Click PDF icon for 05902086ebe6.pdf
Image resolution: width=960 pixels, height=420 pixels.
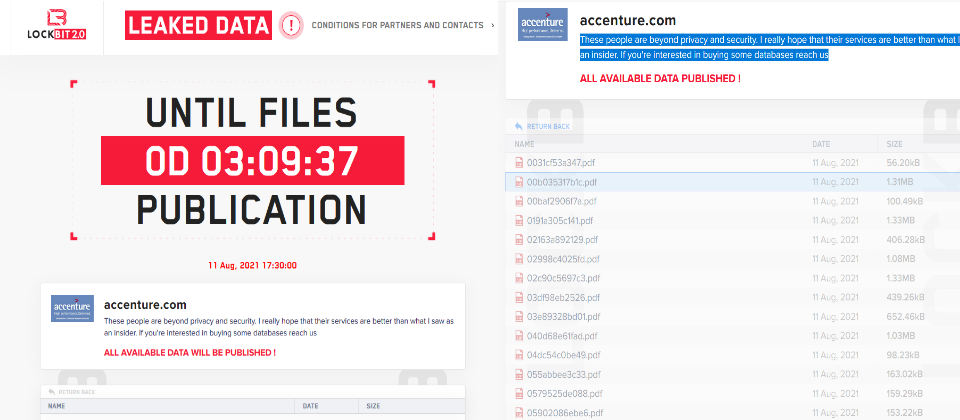(x=519, y=412)
